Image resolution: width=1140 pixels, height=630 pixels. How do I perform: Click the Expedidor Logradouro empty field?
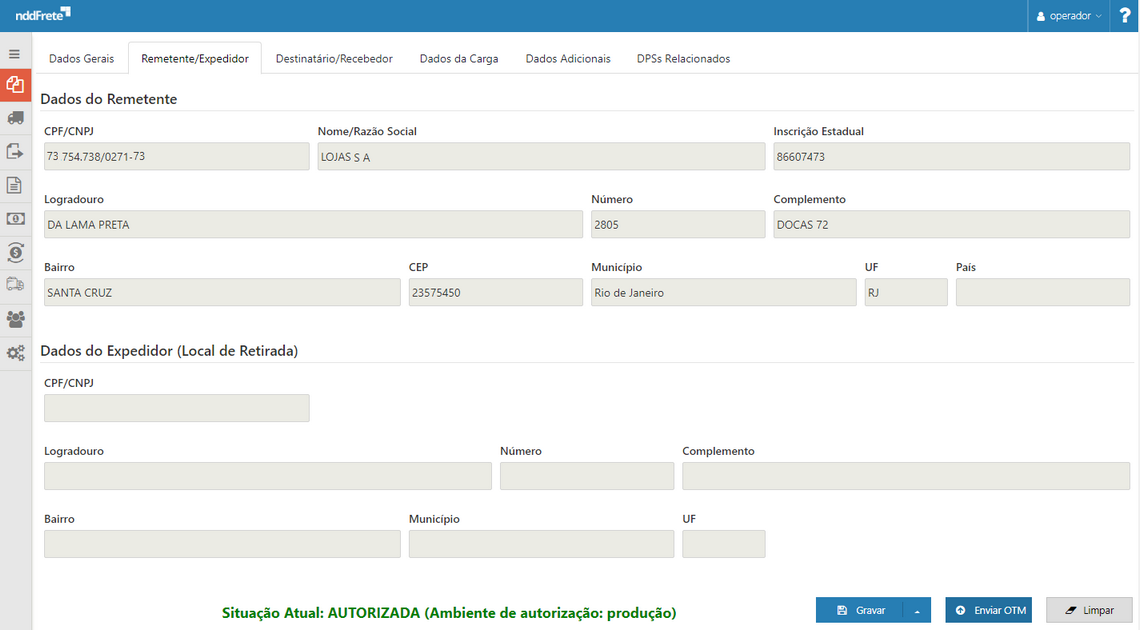click(x=268, y=476)
